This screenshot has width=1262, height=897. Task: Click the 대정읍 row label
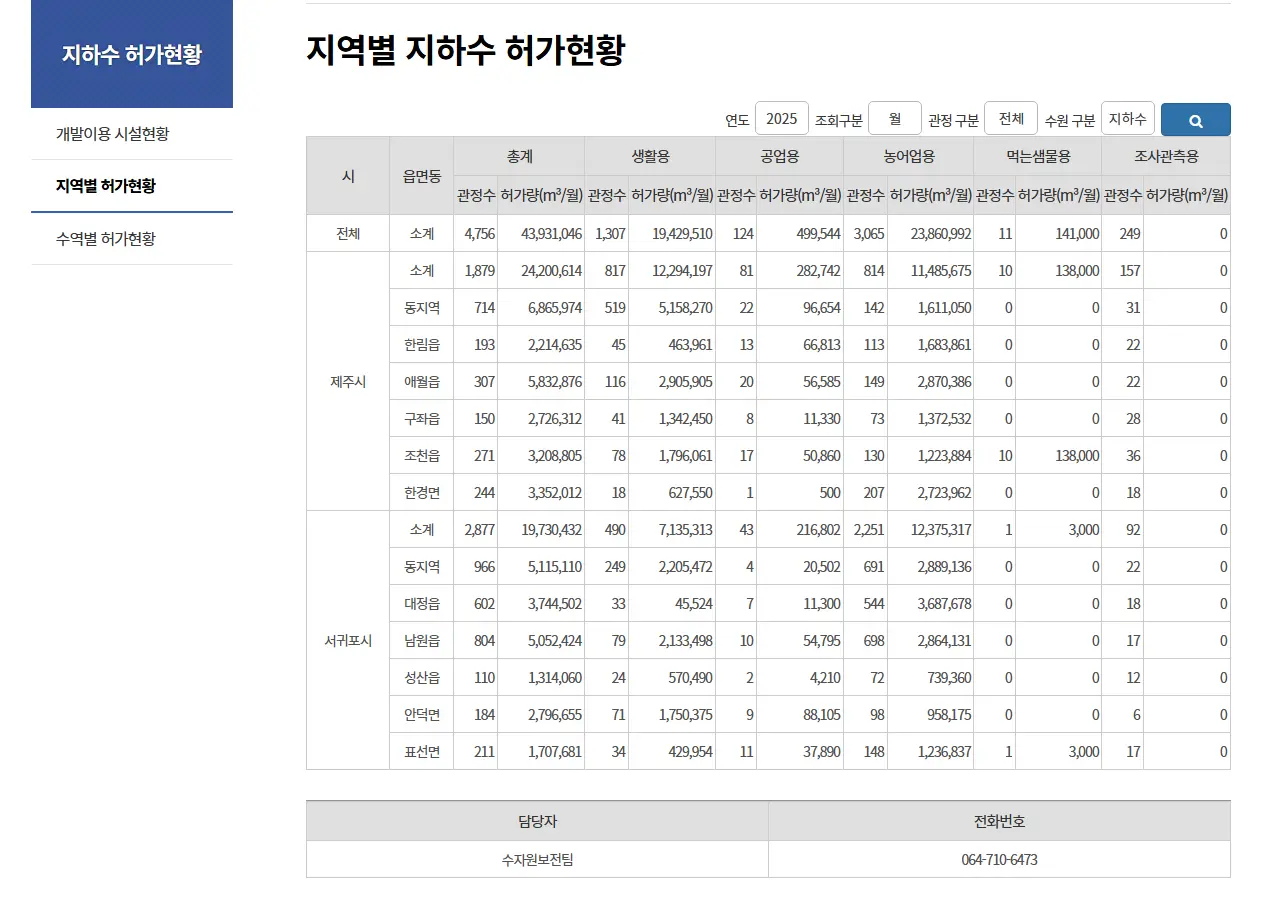coord(422,604)
